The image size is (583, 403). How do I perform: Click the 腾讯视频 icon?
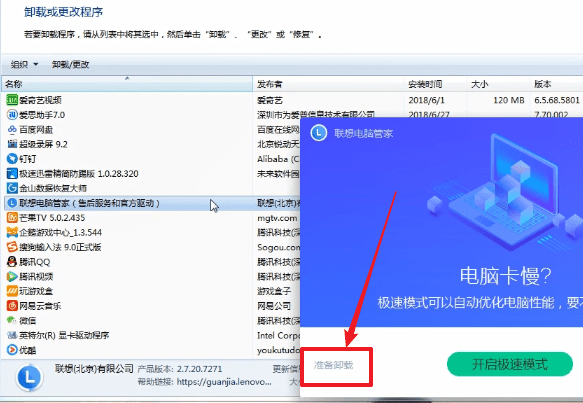12,276
